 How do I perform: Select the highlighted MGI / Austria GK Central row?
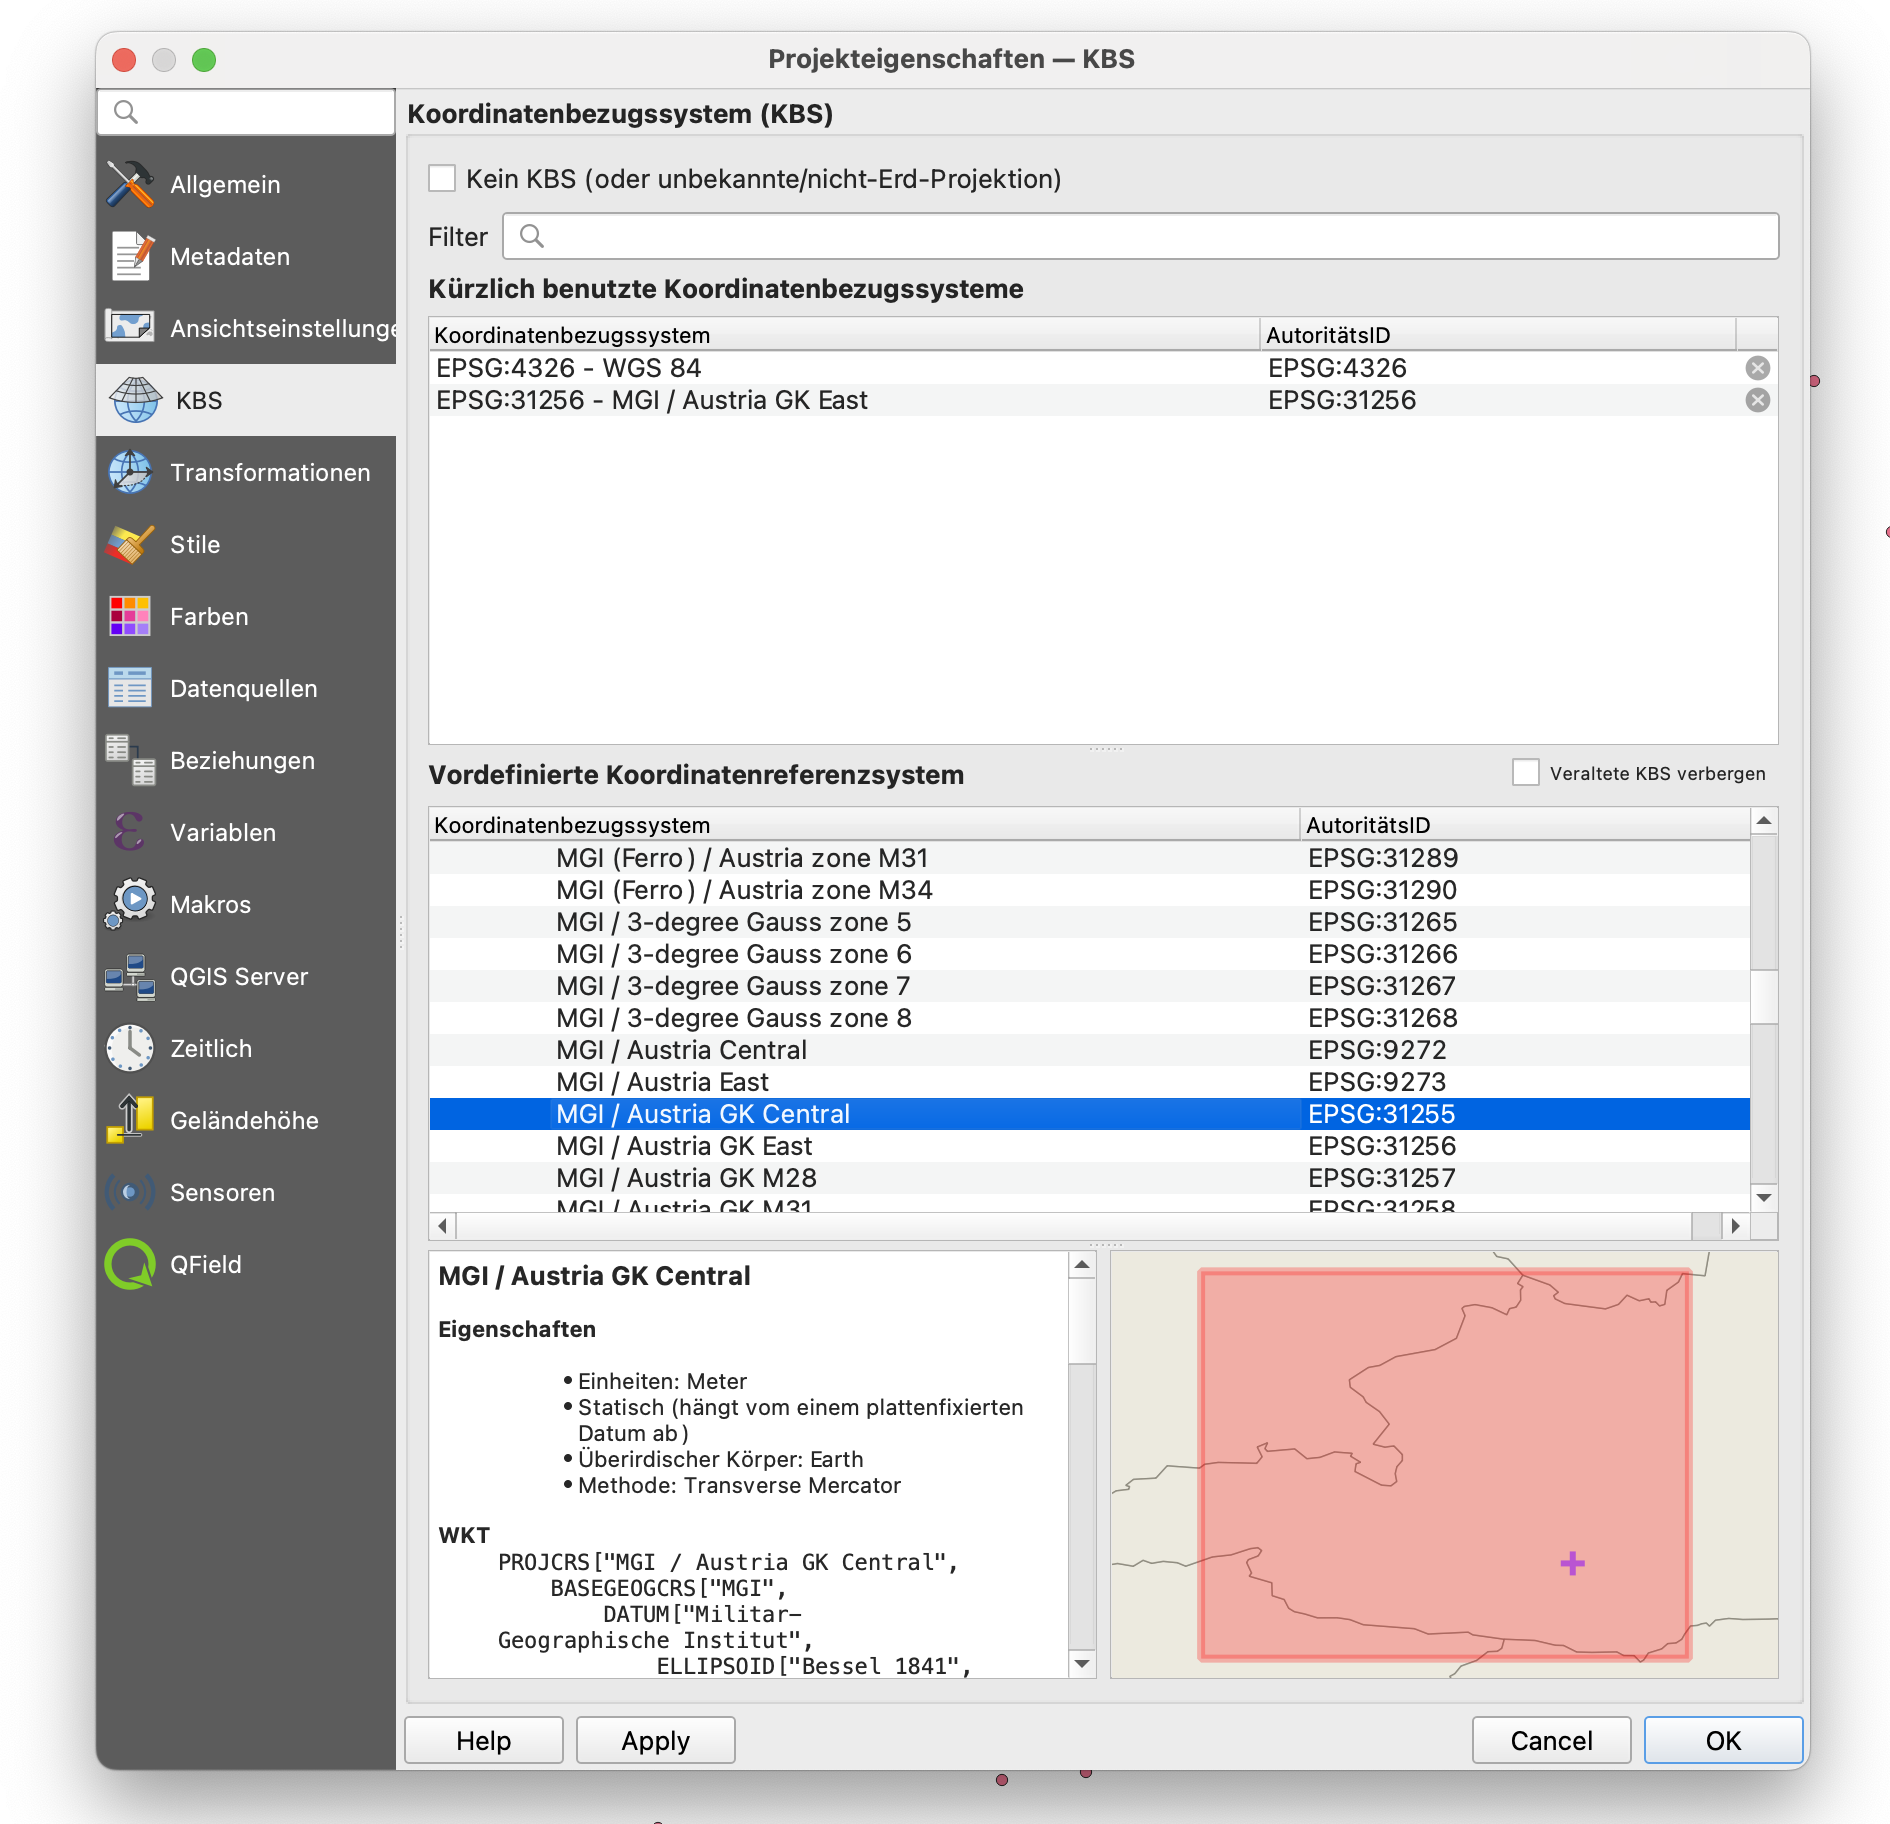coord(1089,1114)
